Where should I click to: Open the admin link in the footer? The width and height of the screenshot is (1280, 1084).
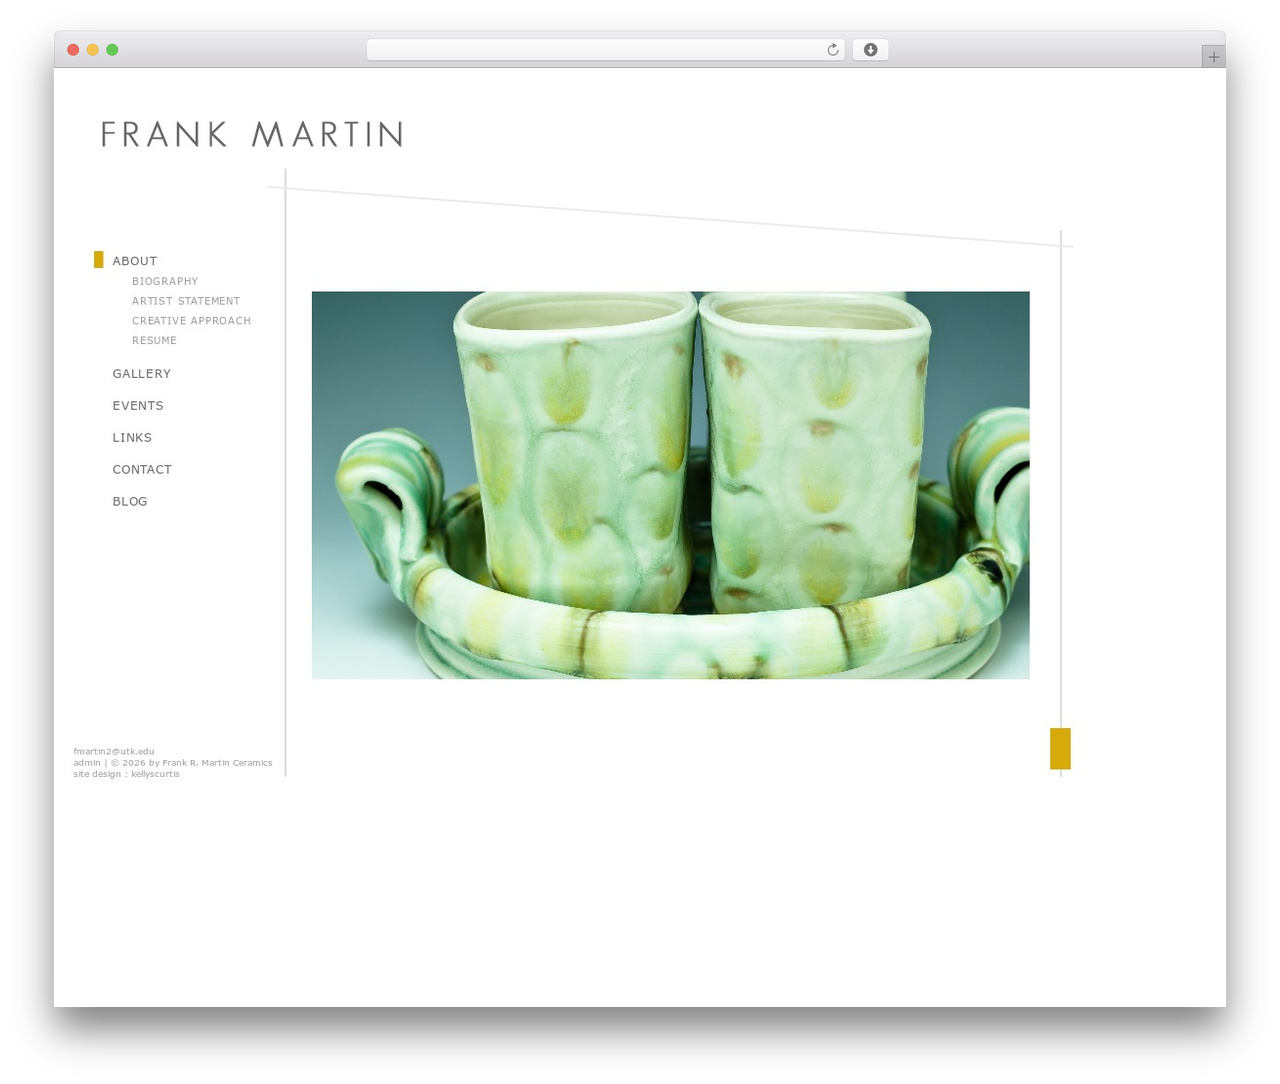pos(87,763)
